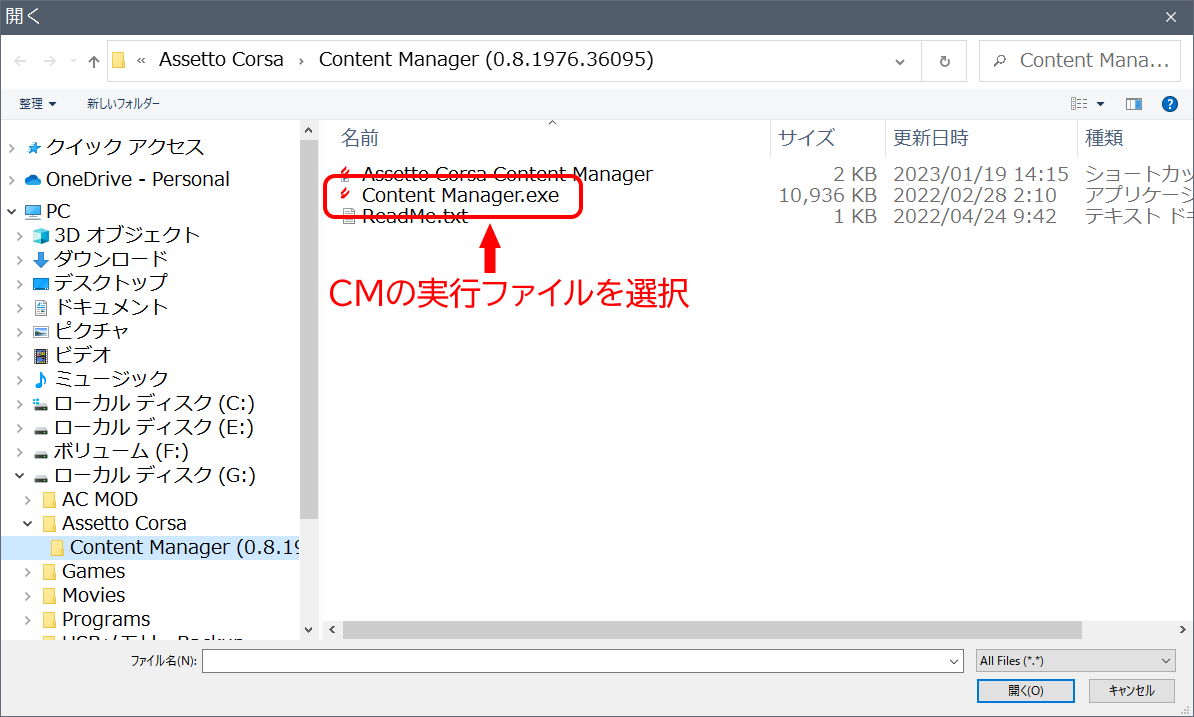The width and height of the screenshot is (1194, 717).
Task: Click the 3D オブジェクト cube icon
Action: pyautogui.click(x=41, y=236)
